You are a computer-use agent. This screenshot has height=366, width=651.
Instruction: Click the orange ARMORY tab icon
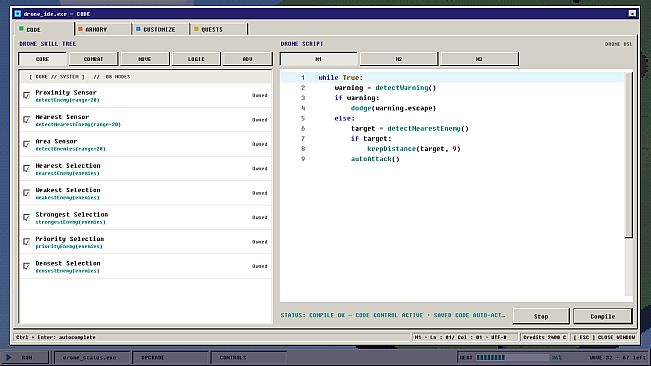81,29
